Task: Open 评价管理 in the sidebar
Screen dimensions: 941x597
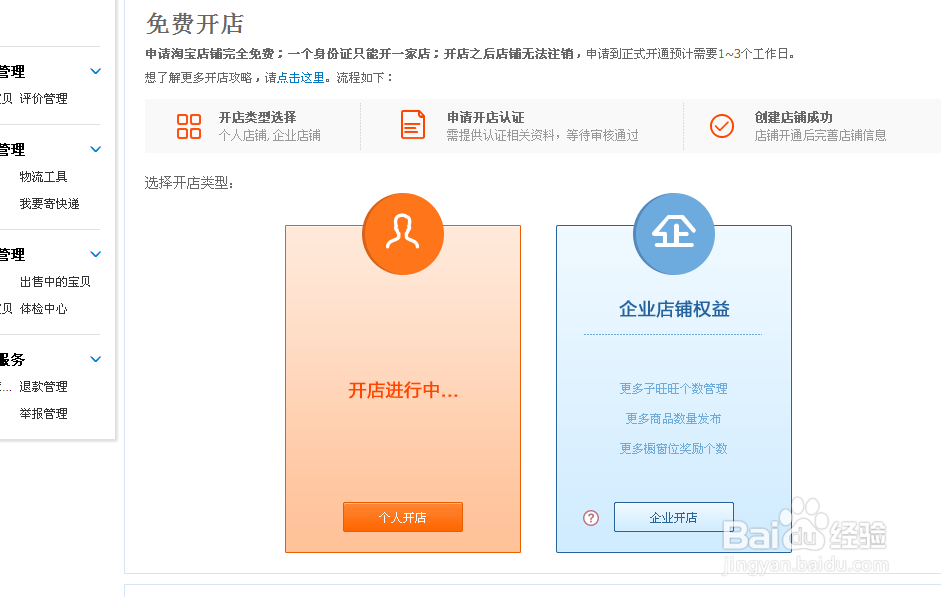Action: pyautogui.click(x=43, y=98)
